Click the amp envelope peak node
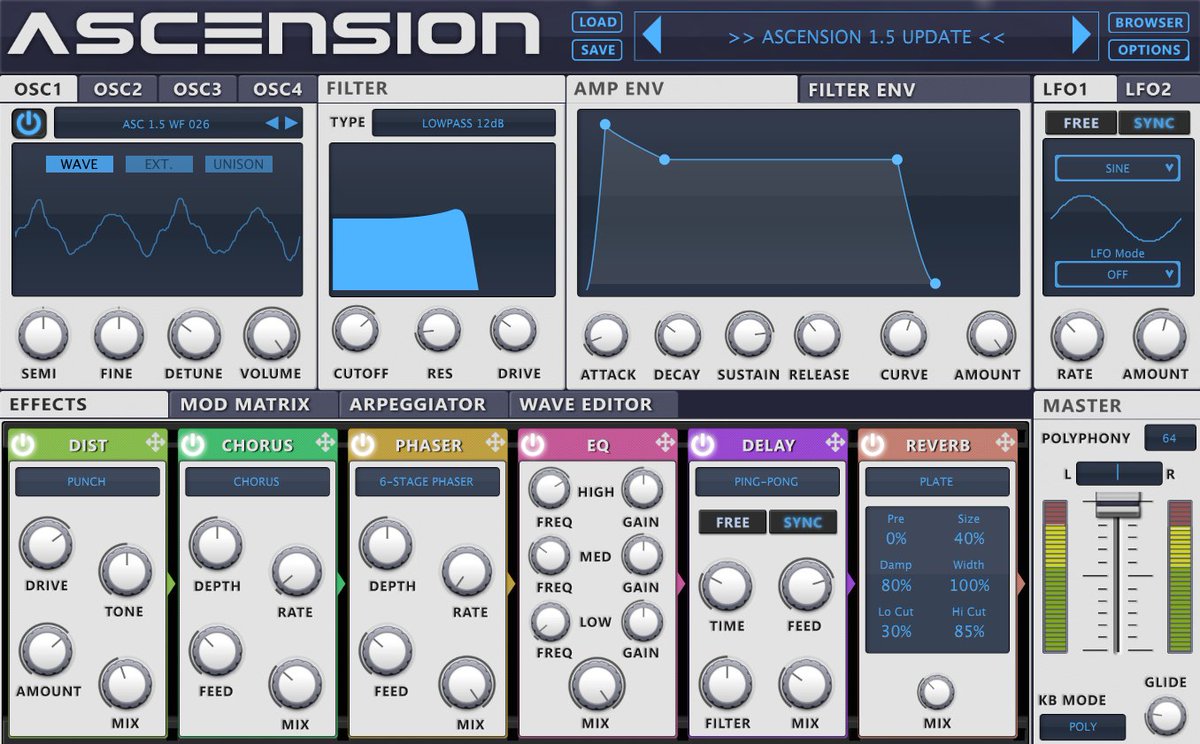The width and height of the screenshot is (1200, 744). coord(605,124)
